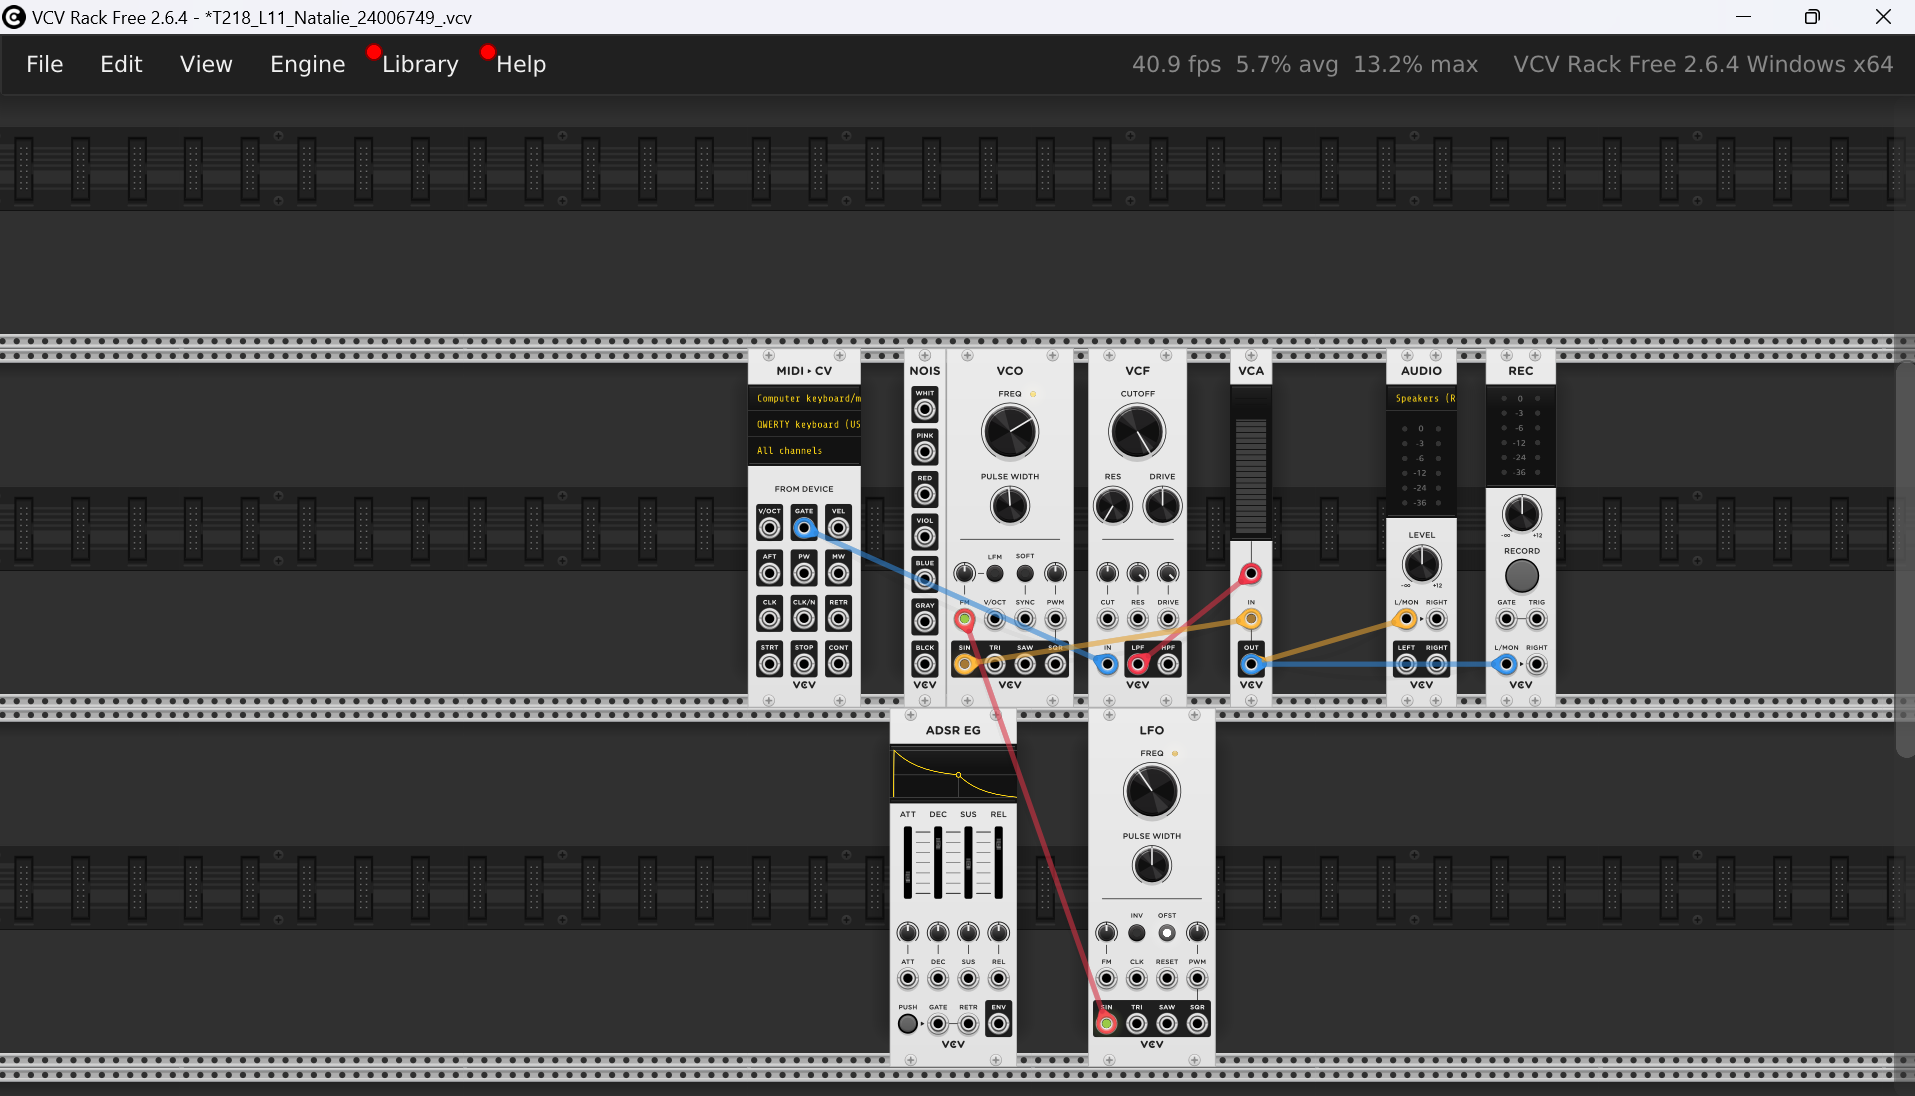Screen dimensions: 1915x1096
Task: Click the VCO FREQ knob
Action: (x=1010, y=433)
